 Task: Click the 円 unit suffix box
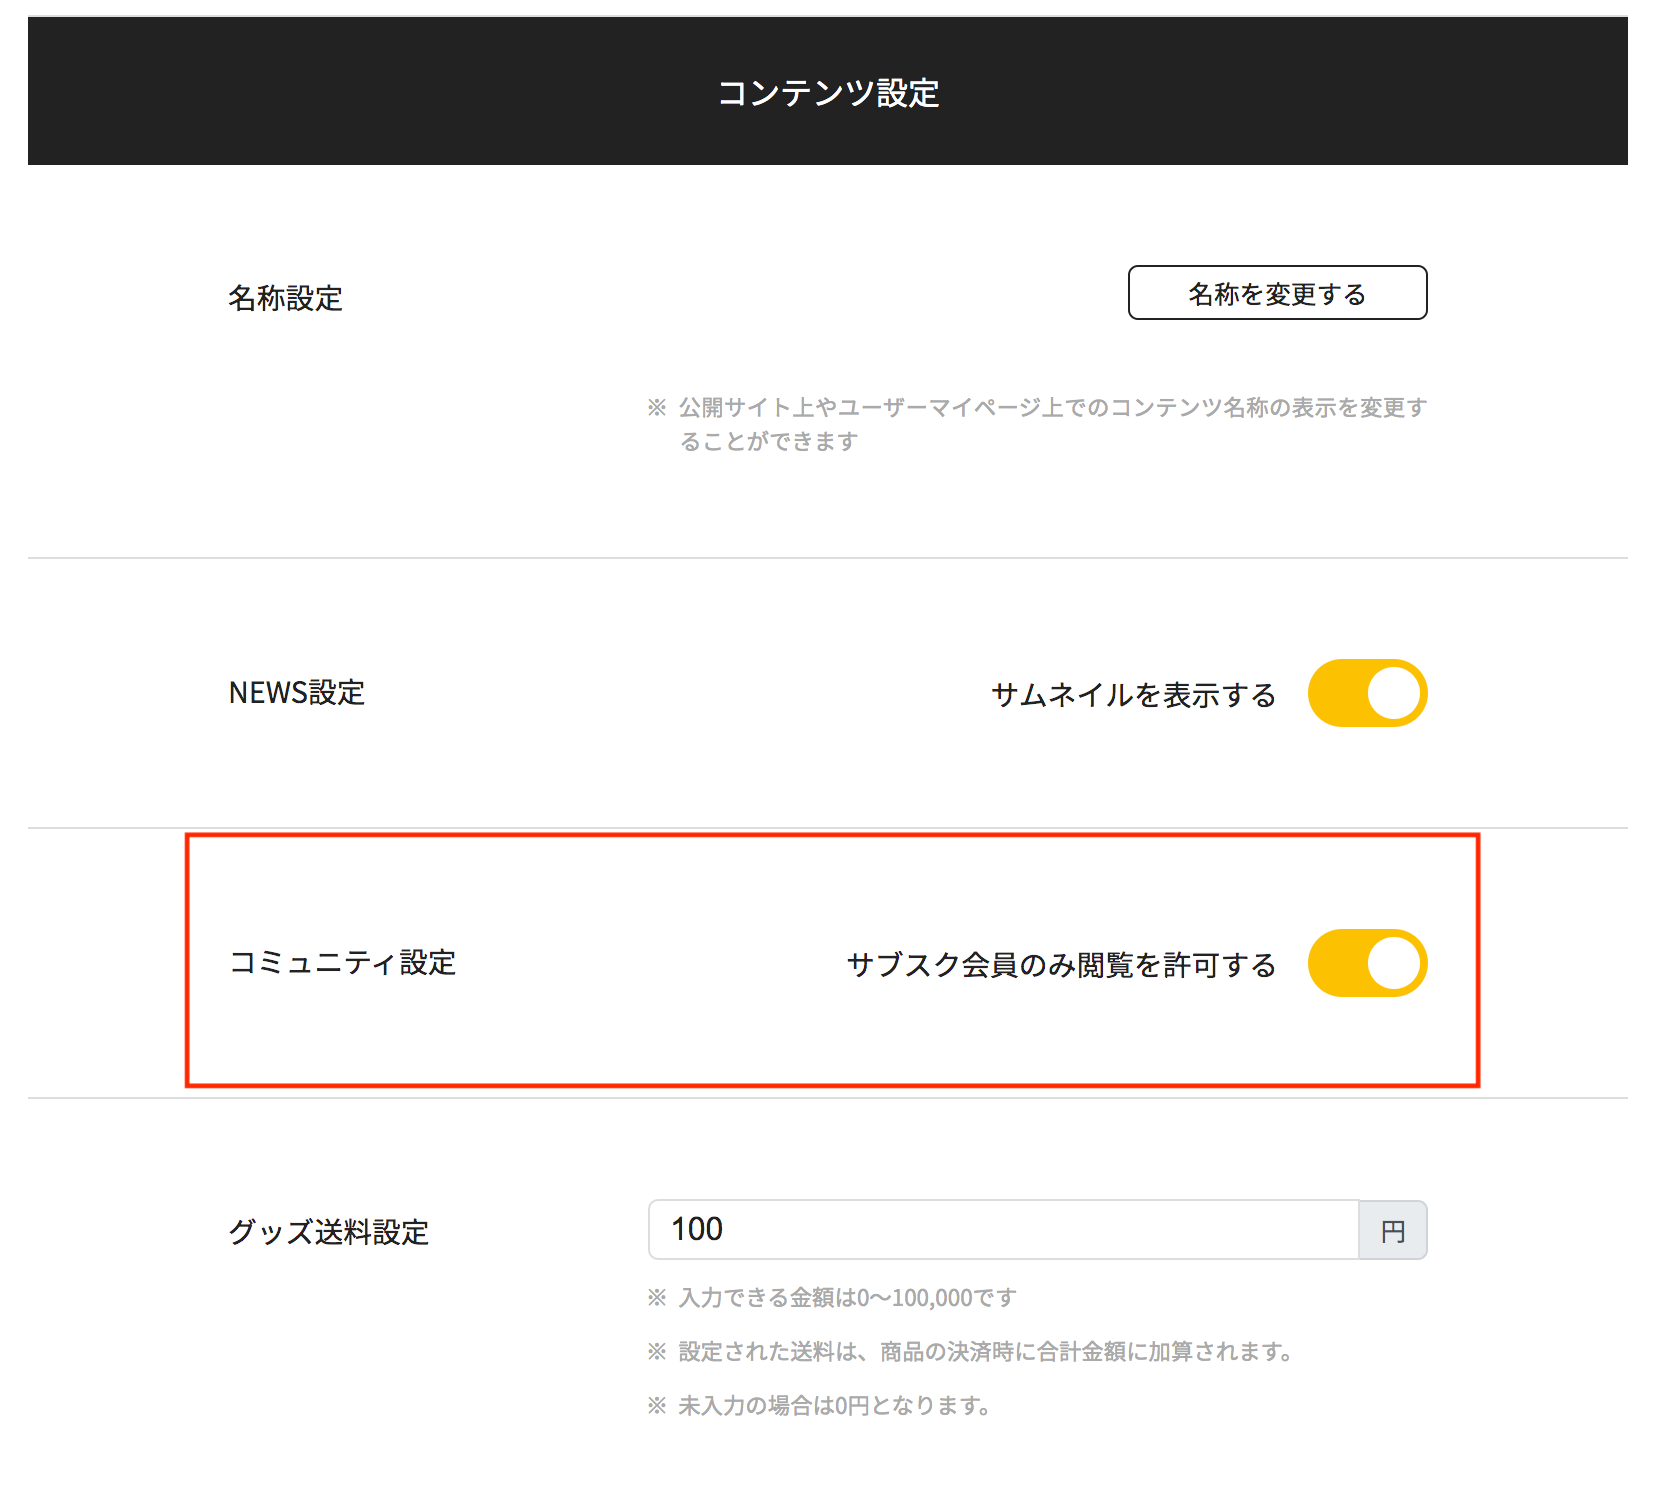tap(1393, 1231)
